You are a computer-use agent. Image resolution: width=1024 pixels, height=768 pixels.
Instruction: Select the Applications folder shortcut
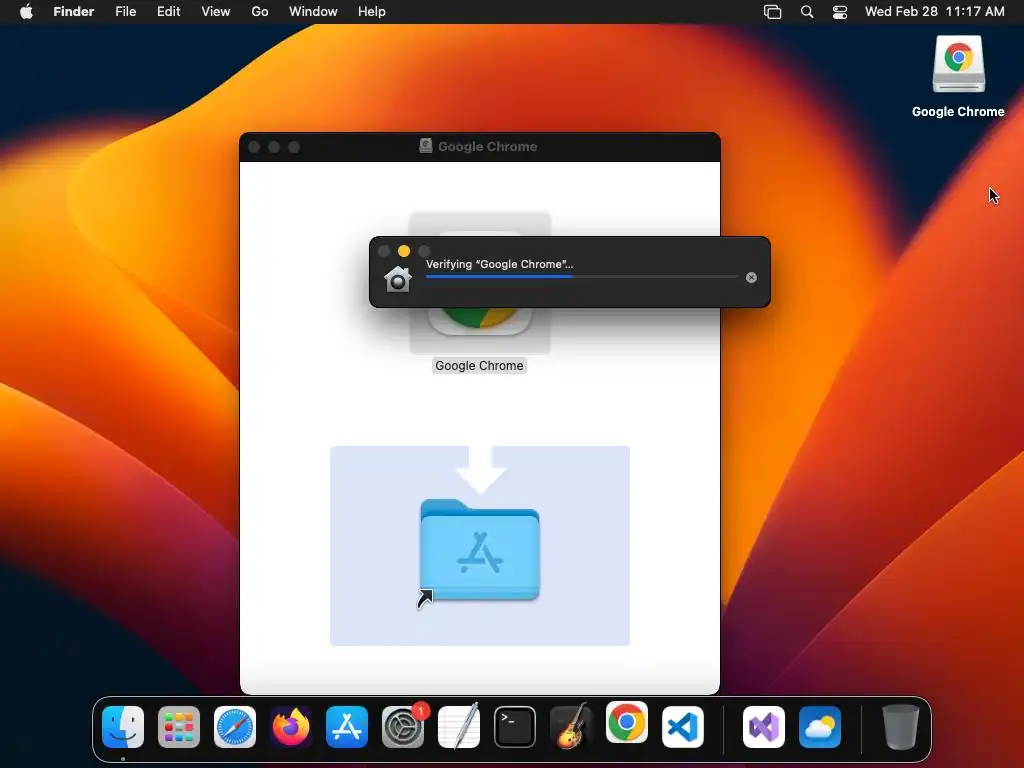tap(480, 551)
